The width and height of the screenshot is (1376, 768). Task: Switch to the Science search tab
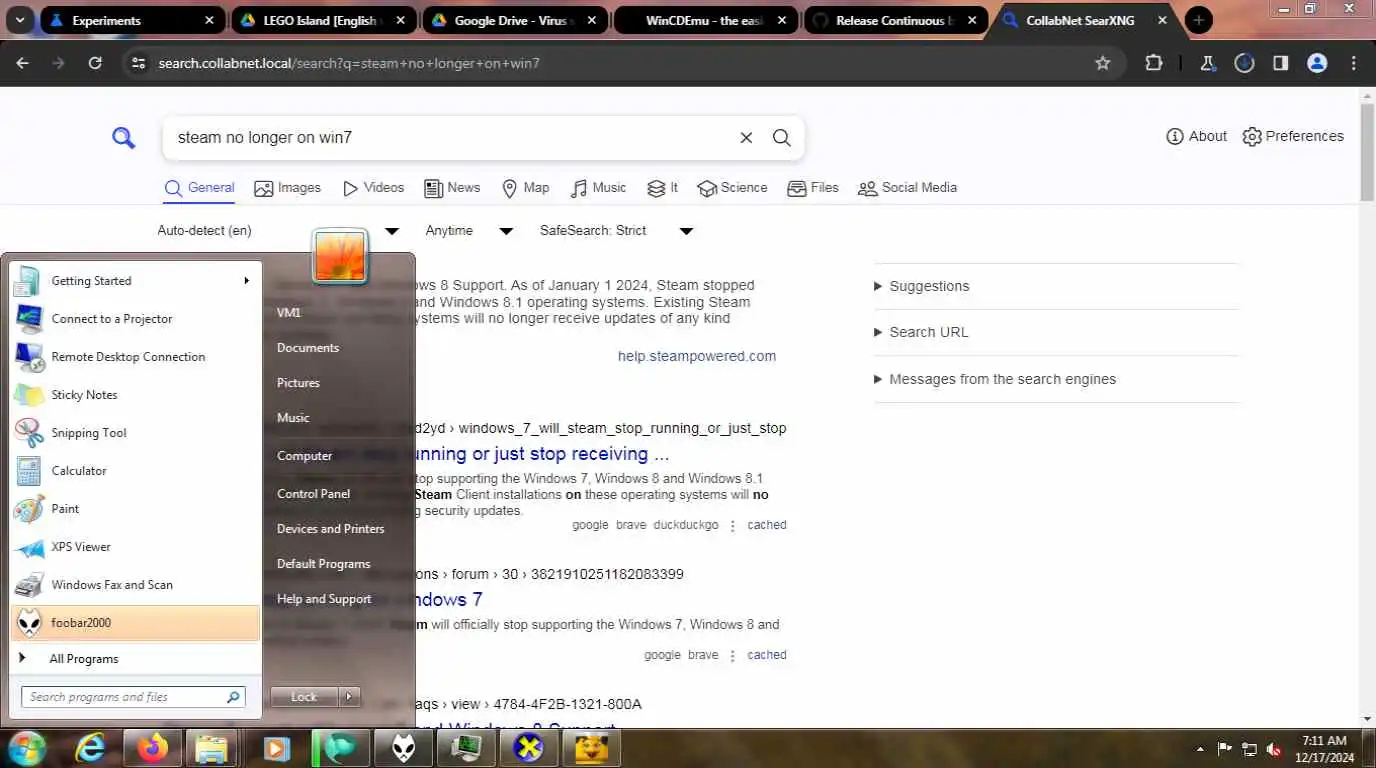(x=732, y=188)
